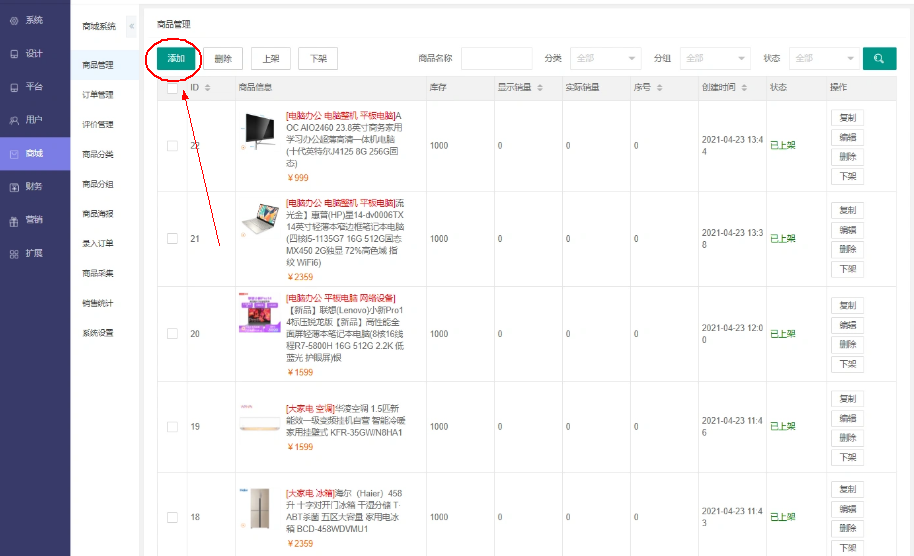Open 财务 in the left navigation
The image size is (914, 556).
tap(34, 186)
